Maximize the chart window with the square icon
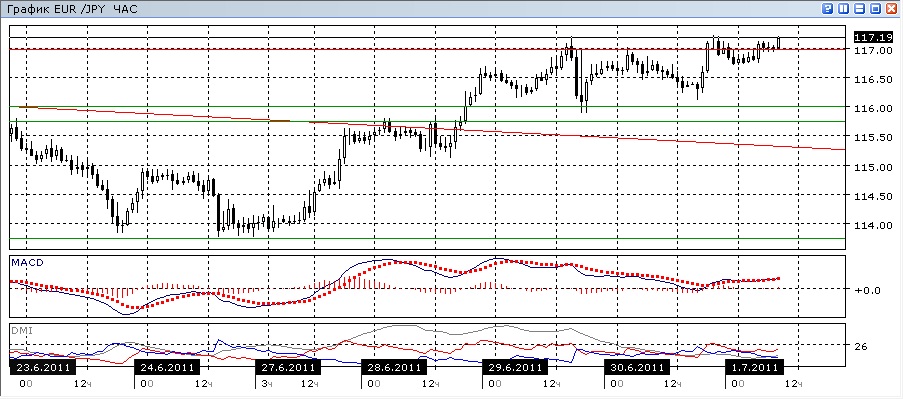 (875, 9)
